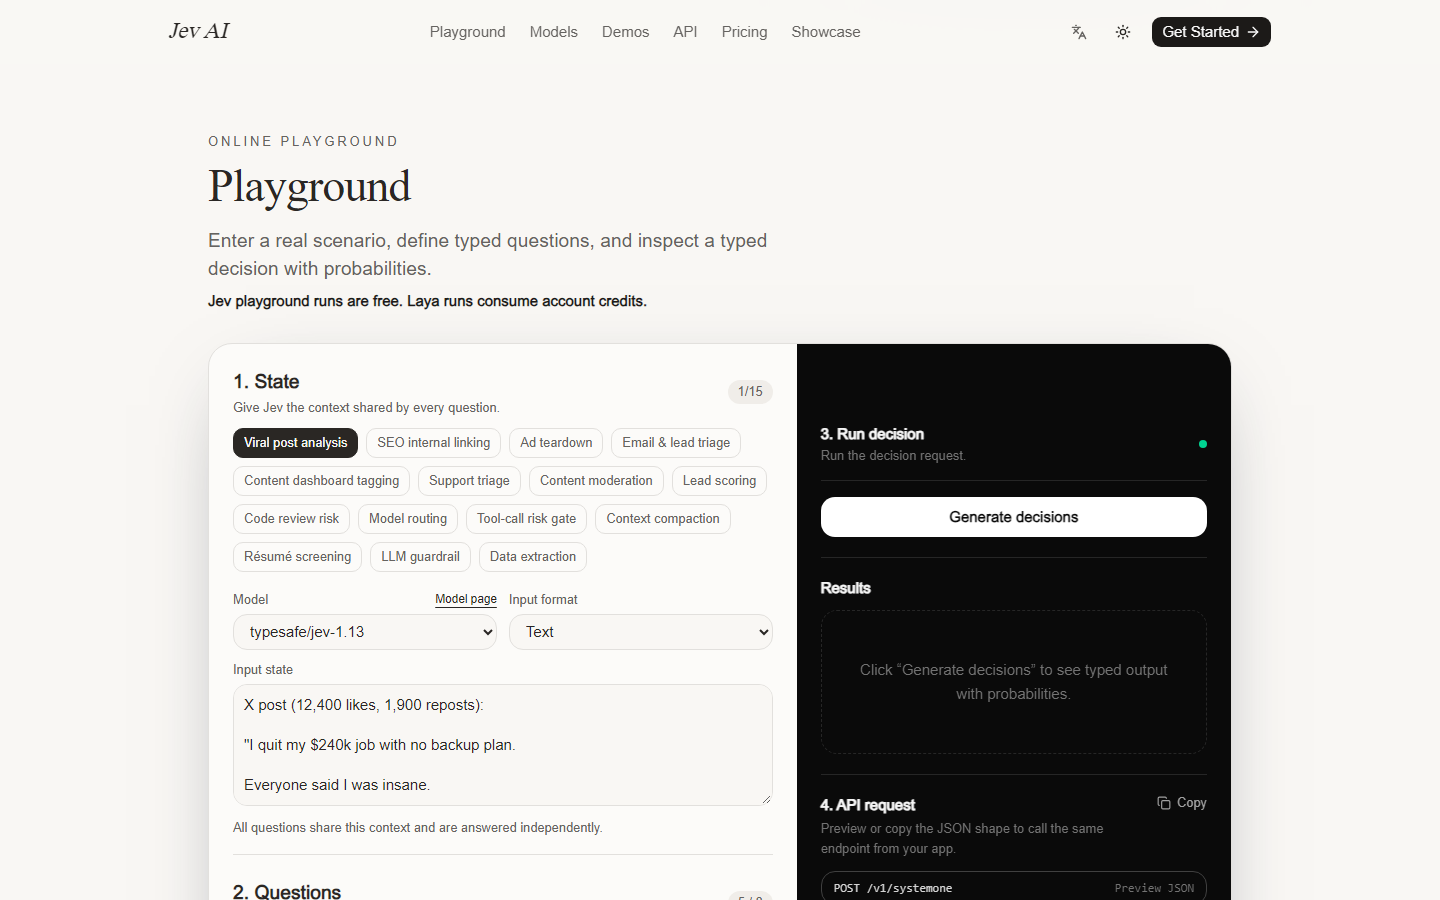Choose the LLM guardrail preset
This screenshot has height=900, width=1440.
[x=421, y=557]
